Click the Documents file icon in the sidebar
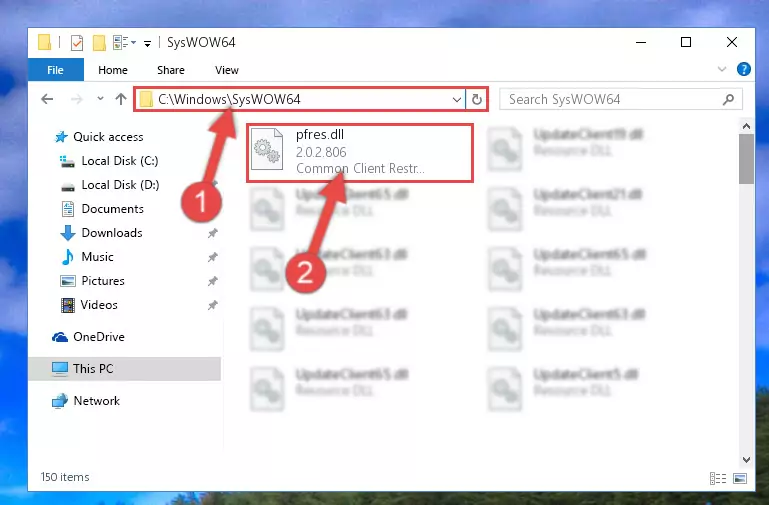This screenshot has height=505, width=769. coord(68,209)
